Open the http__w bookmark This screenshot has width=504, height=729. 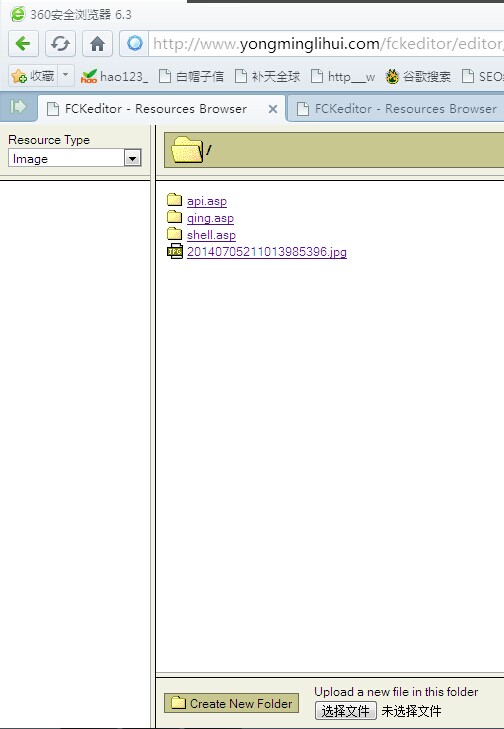point(343,76)
